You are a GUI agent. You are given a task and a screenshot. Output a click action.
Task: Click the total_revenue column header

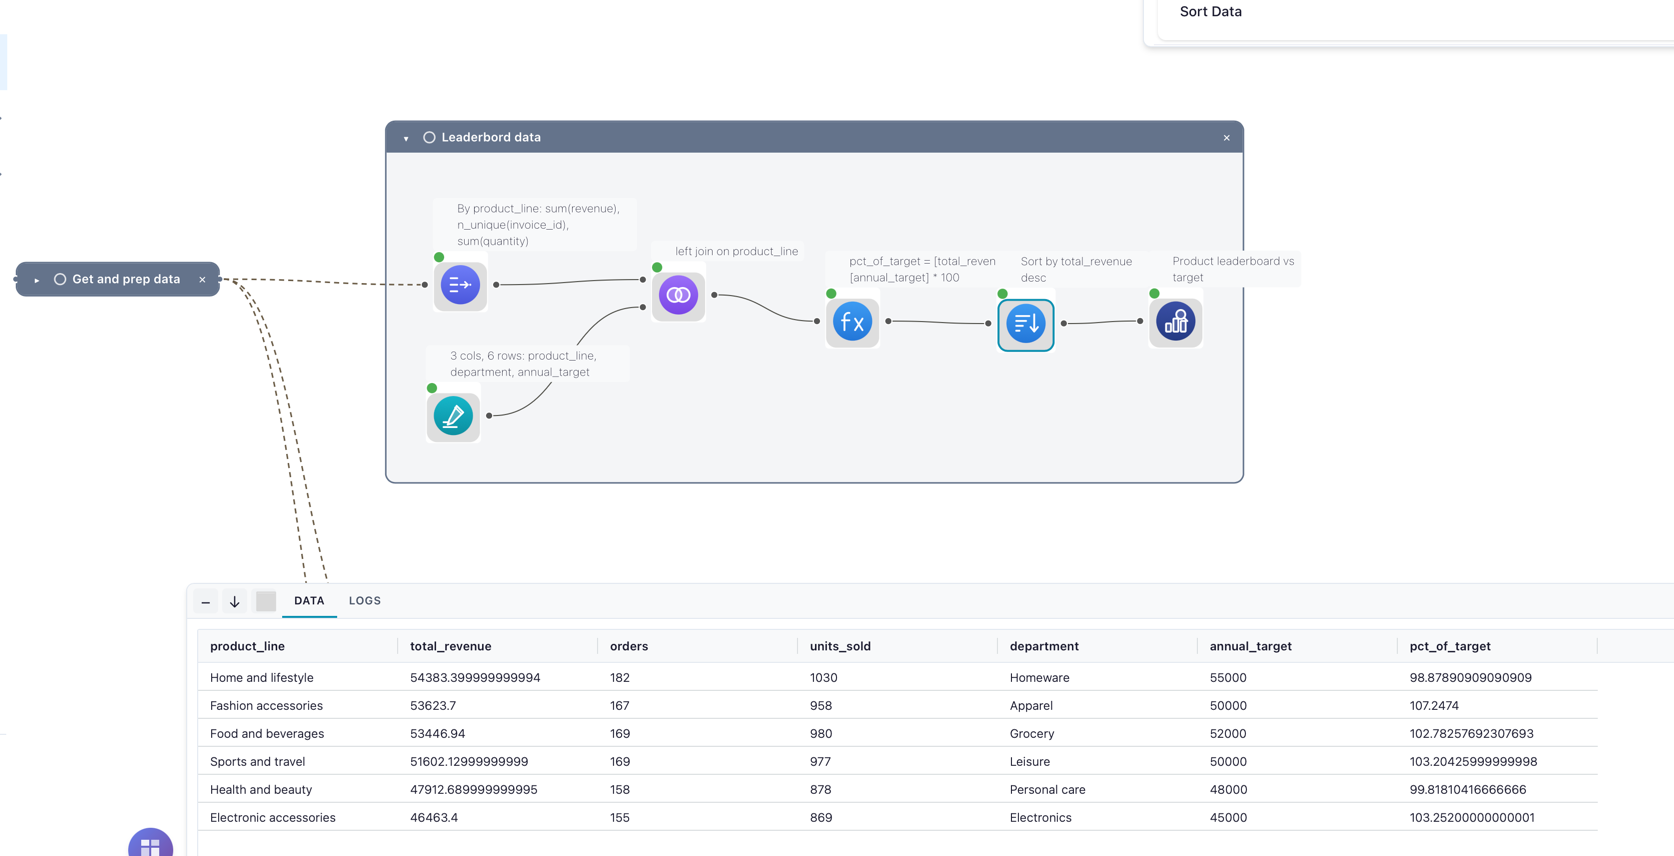pyautogui.click(x=451, y=646)
